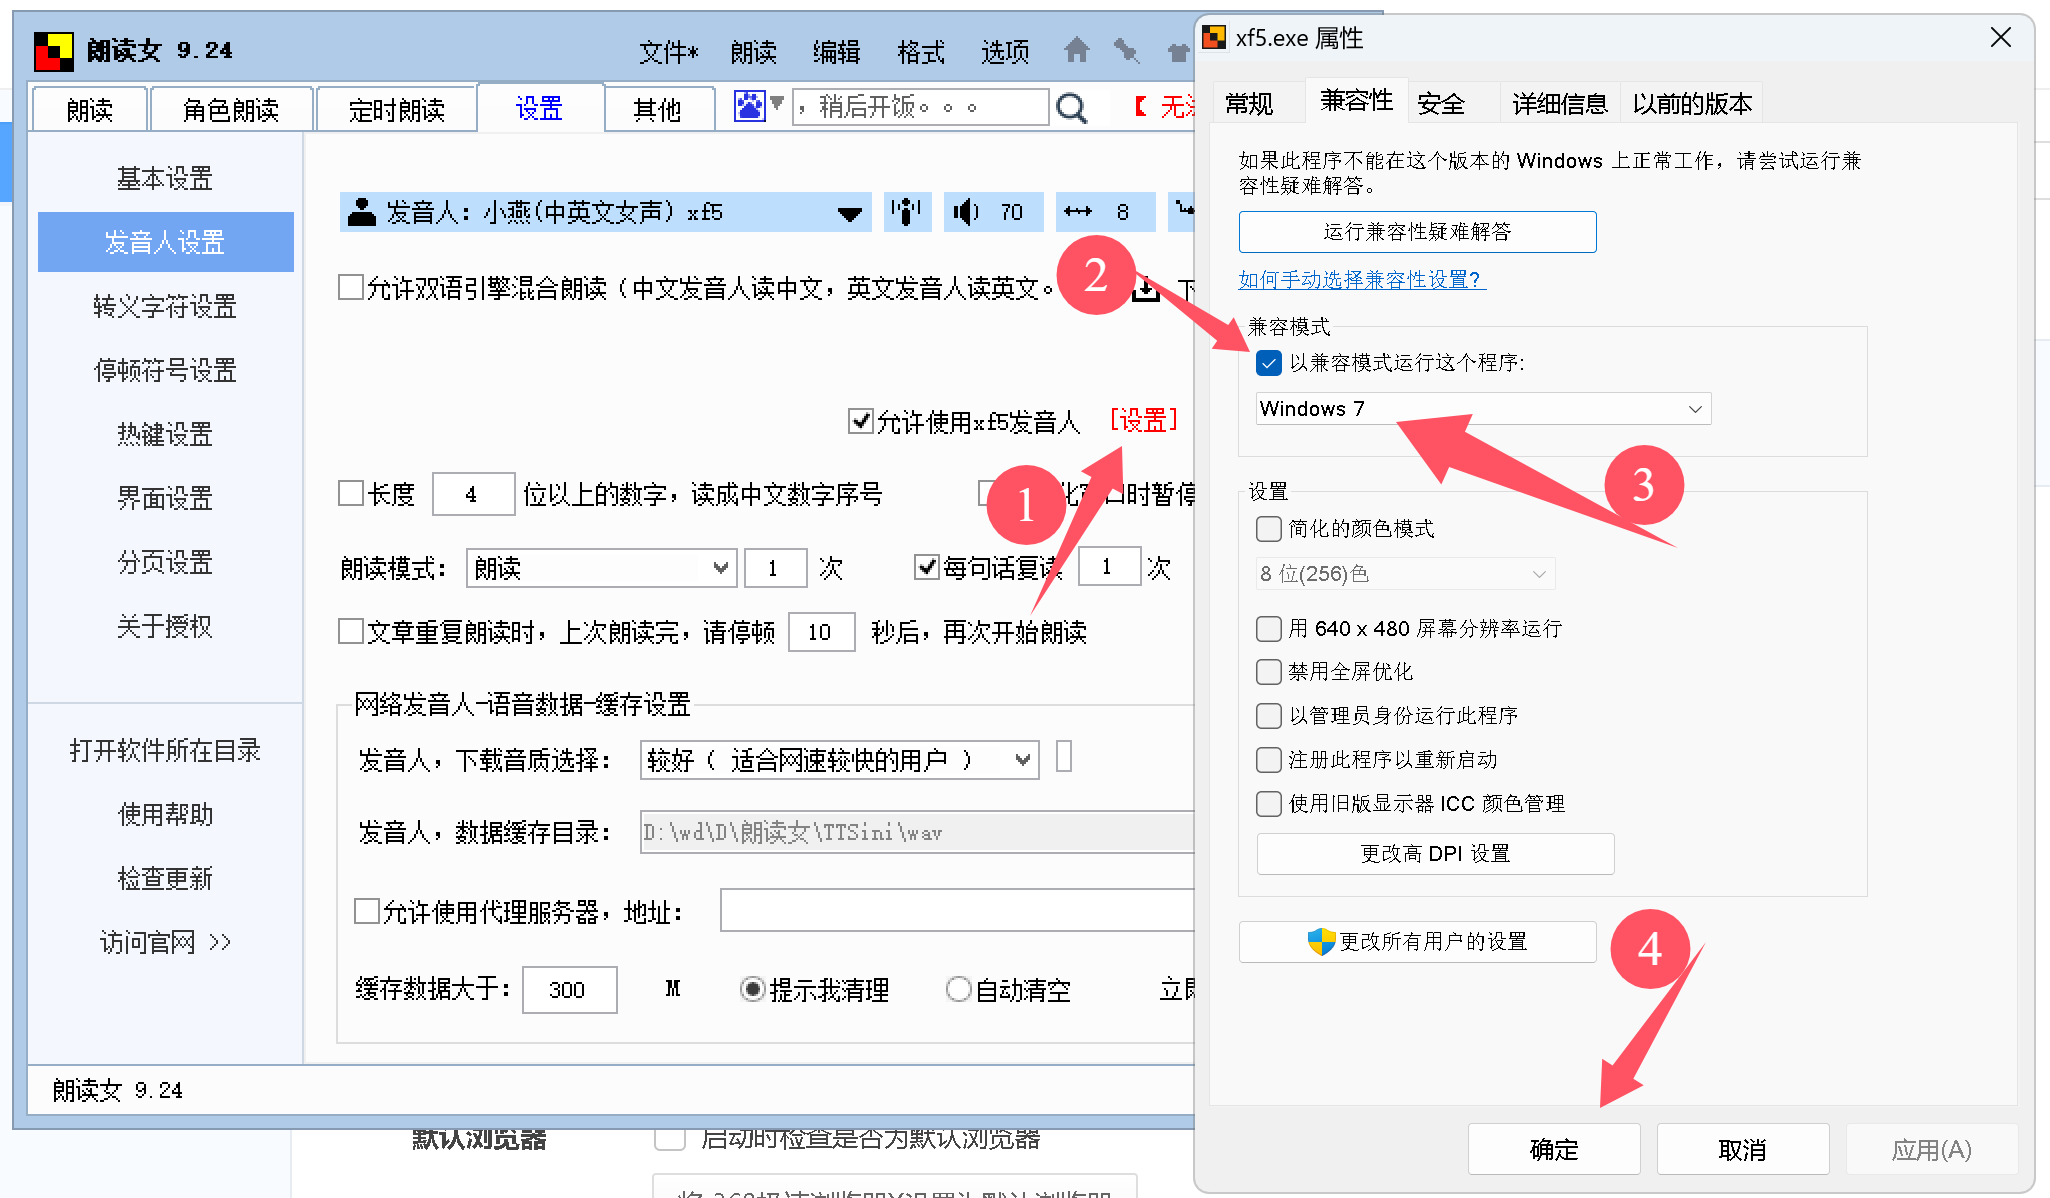This screenshot has height=1198, width=2050.
Task: Select the 提示我清理 radio button
Action: pos(752,989)
